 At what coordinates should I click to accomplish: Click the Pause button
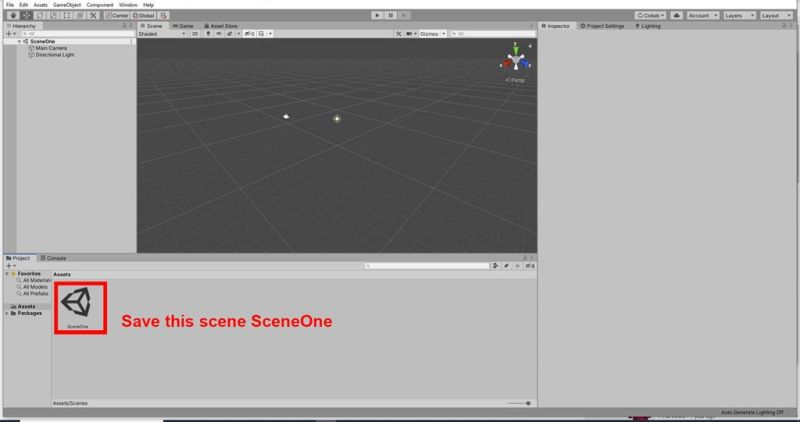point(390,15)
